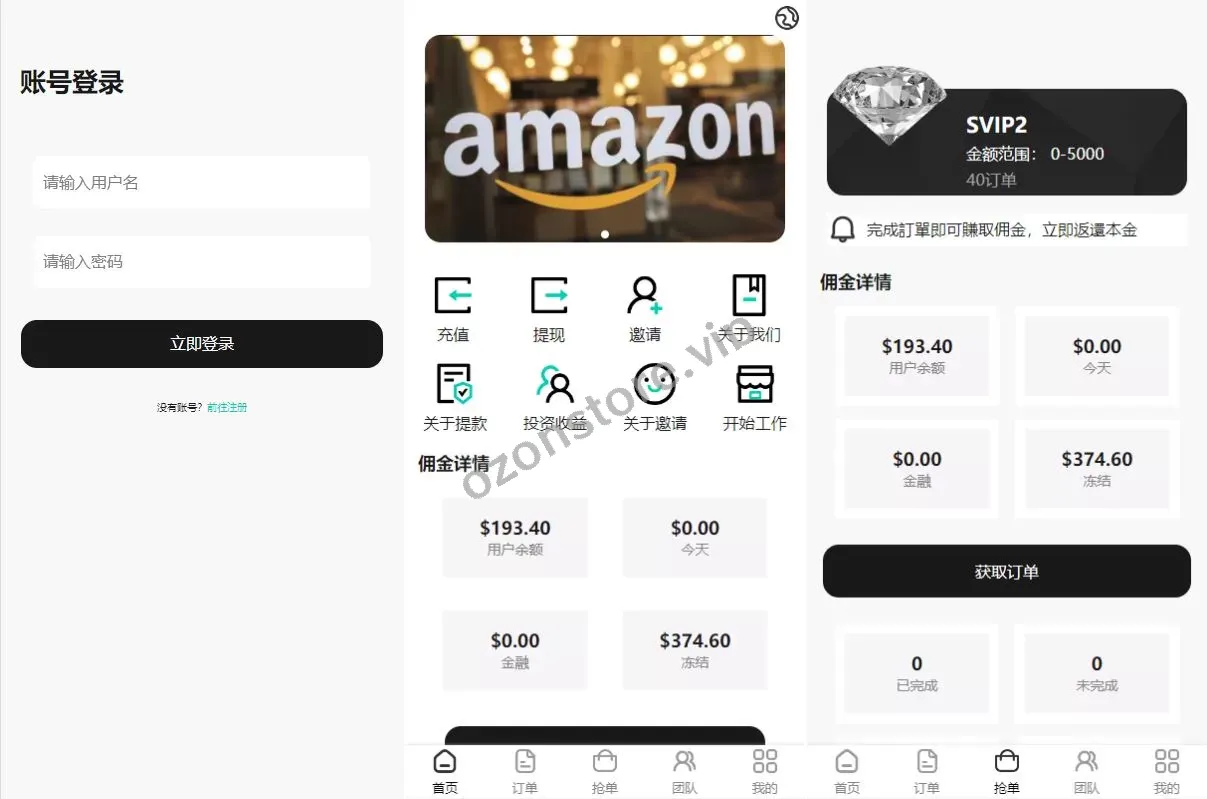Switch to 首页 tab in middle panel

[445, 771]
